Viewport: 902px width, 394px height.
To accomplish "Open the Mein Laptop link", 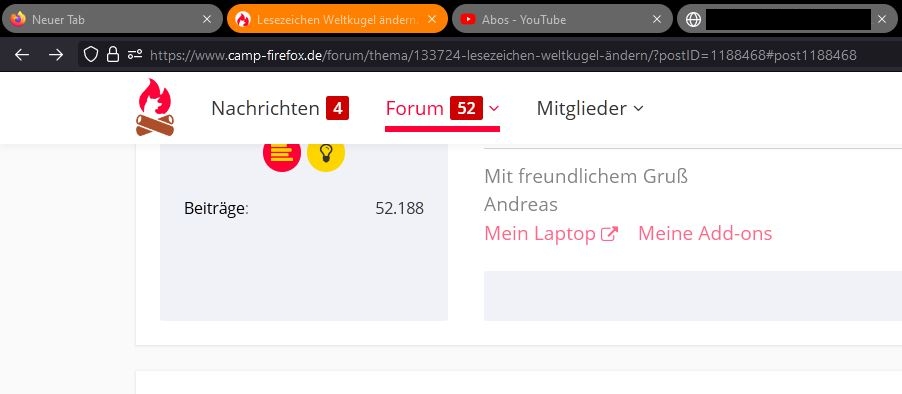I will (x=540, y=234).
